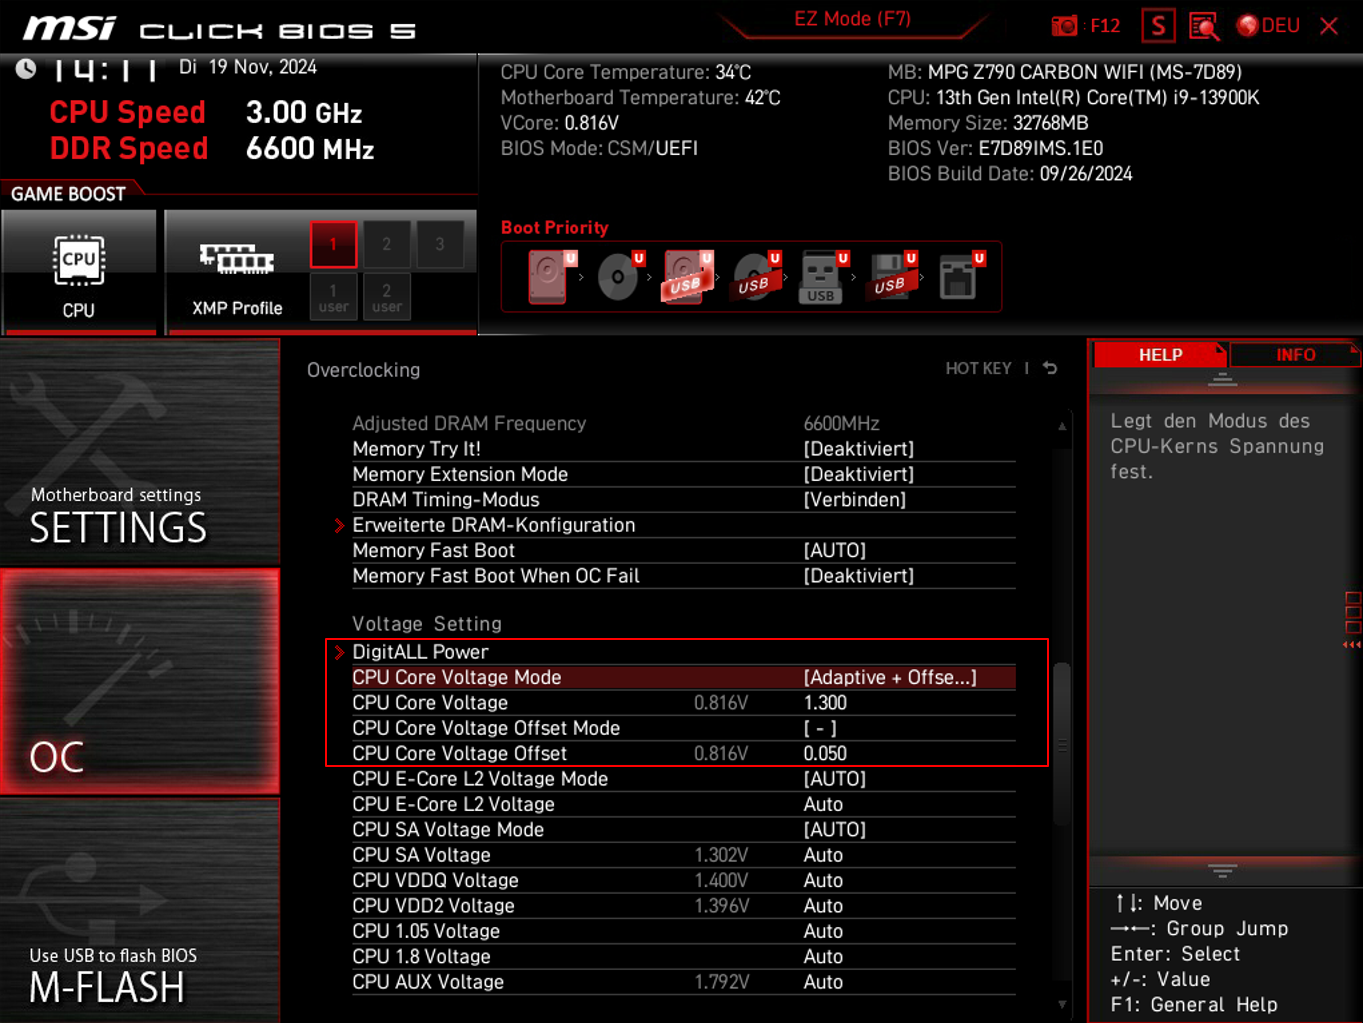The image size is (1363, 1023).
Task: Select the first hard disk boot device icon
Action: pyautogui.click(x=552, y=277)
